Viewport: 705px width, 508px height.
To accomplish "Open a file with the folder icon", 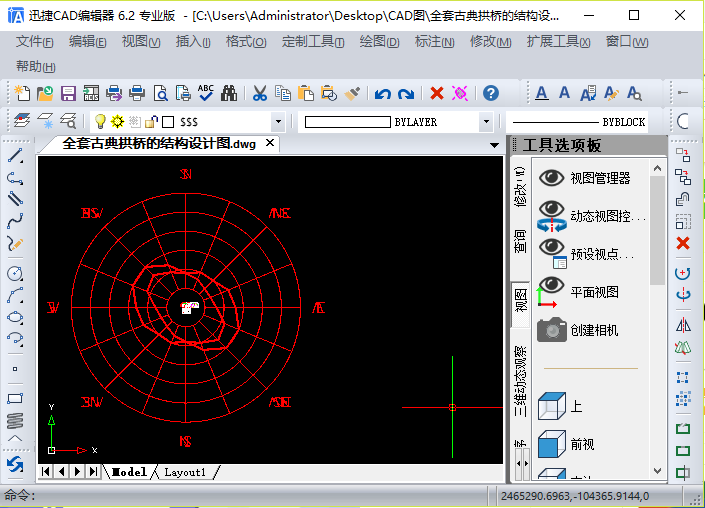I will pos(45,93).
